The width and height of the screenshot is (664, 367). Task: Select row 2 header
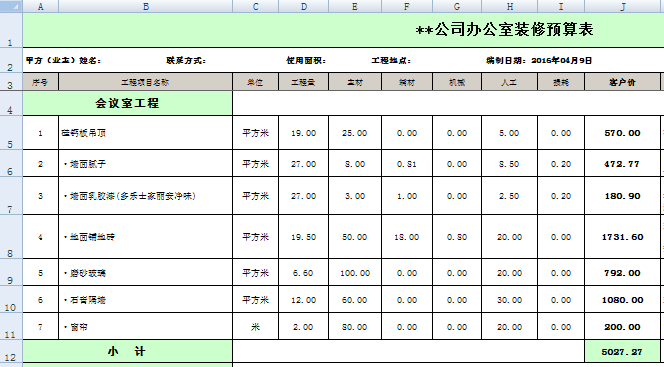click(x=11, y=60)
